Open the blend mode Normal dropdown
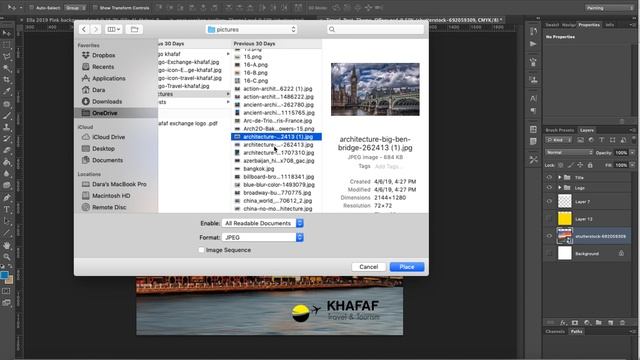The image size is (640, 360). point(569,152)
